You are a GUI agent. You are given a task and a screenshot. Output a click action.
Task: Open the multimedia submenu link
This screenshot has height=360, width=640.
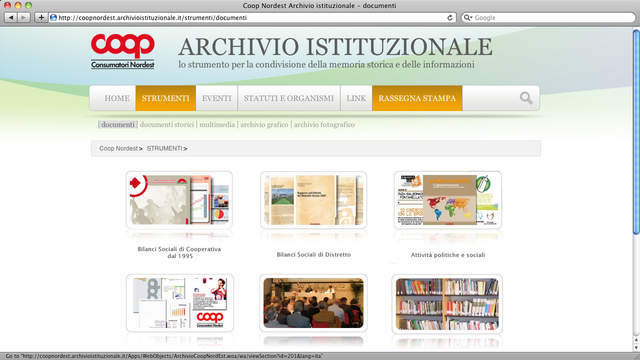point(217,124)
